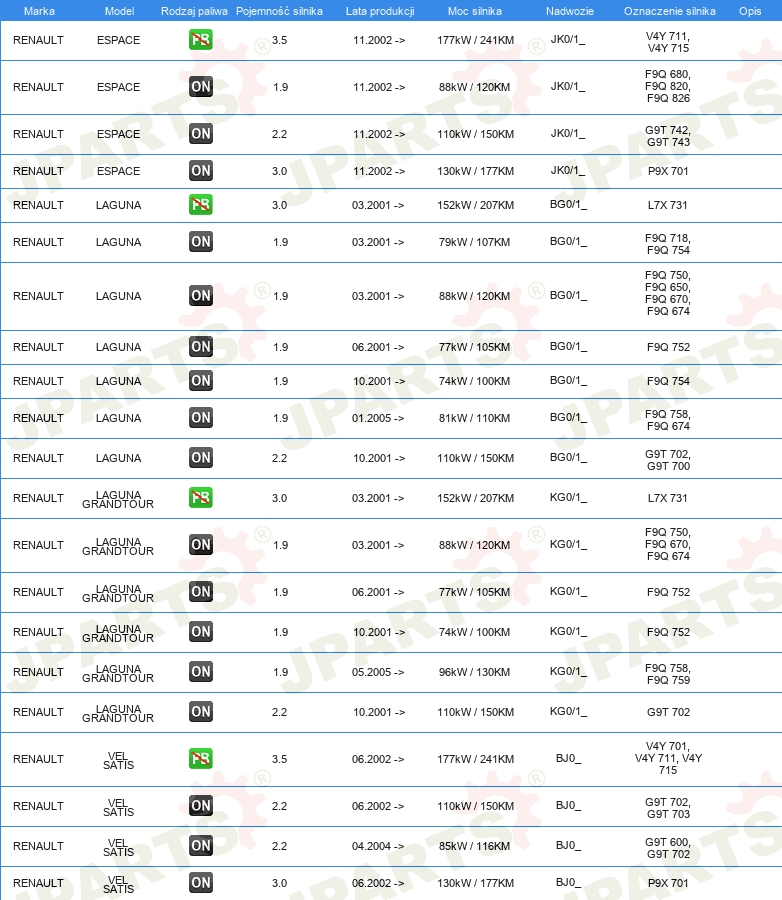782x900 pixels.
Task: Select engine codes G9T 600, G9T 702
Action: (668, 848)
